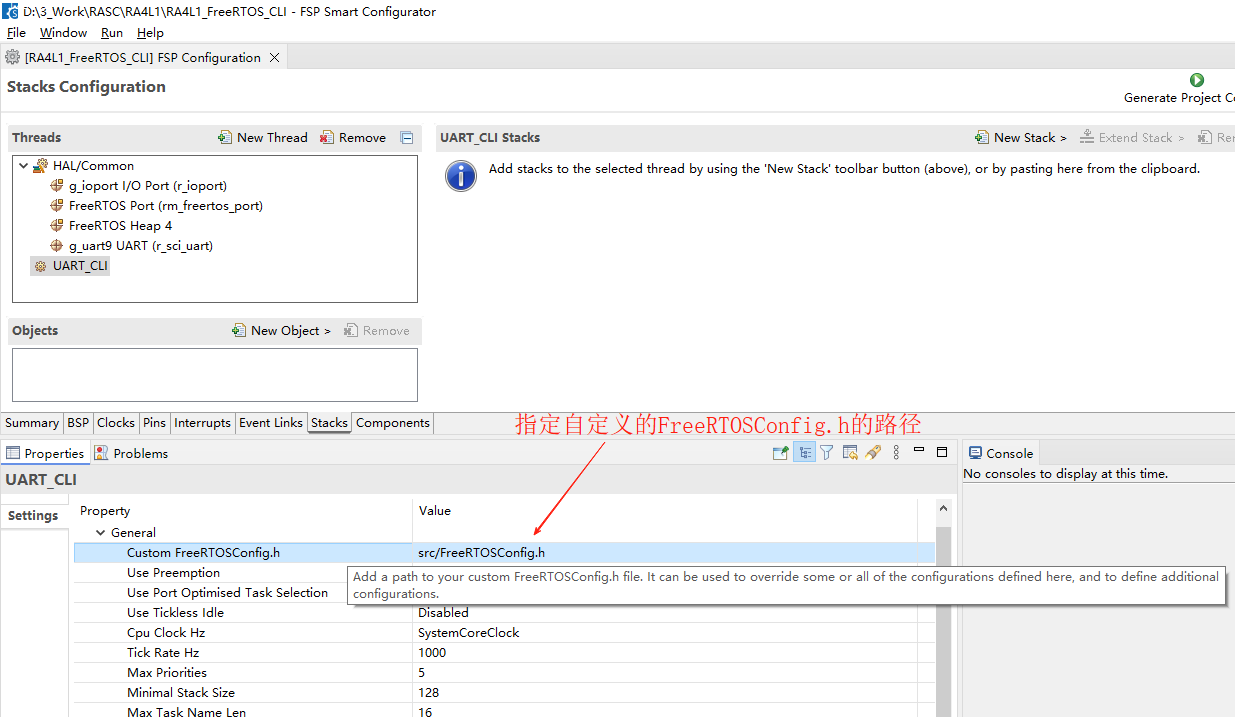Select g_ioport I/O Port (r_ioport)
Viewport: 1235px width, 717px height.
point(148,186)
